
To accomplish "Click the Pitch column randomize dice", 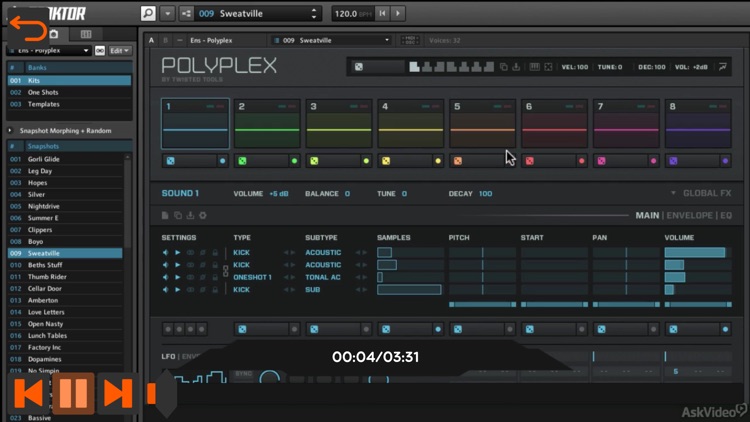I will (x=458, y=329).
